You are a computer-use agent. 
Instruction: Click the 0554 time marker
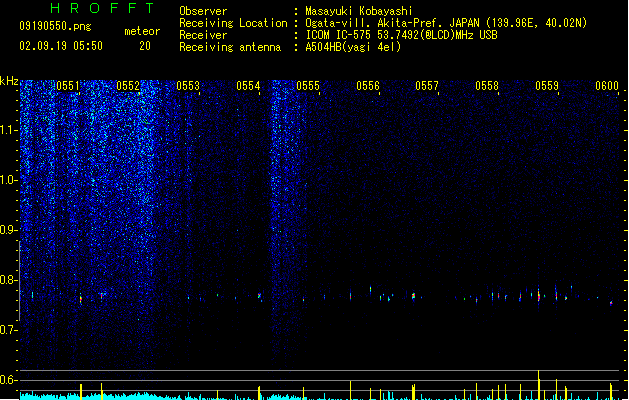click(x=248, y=86)
